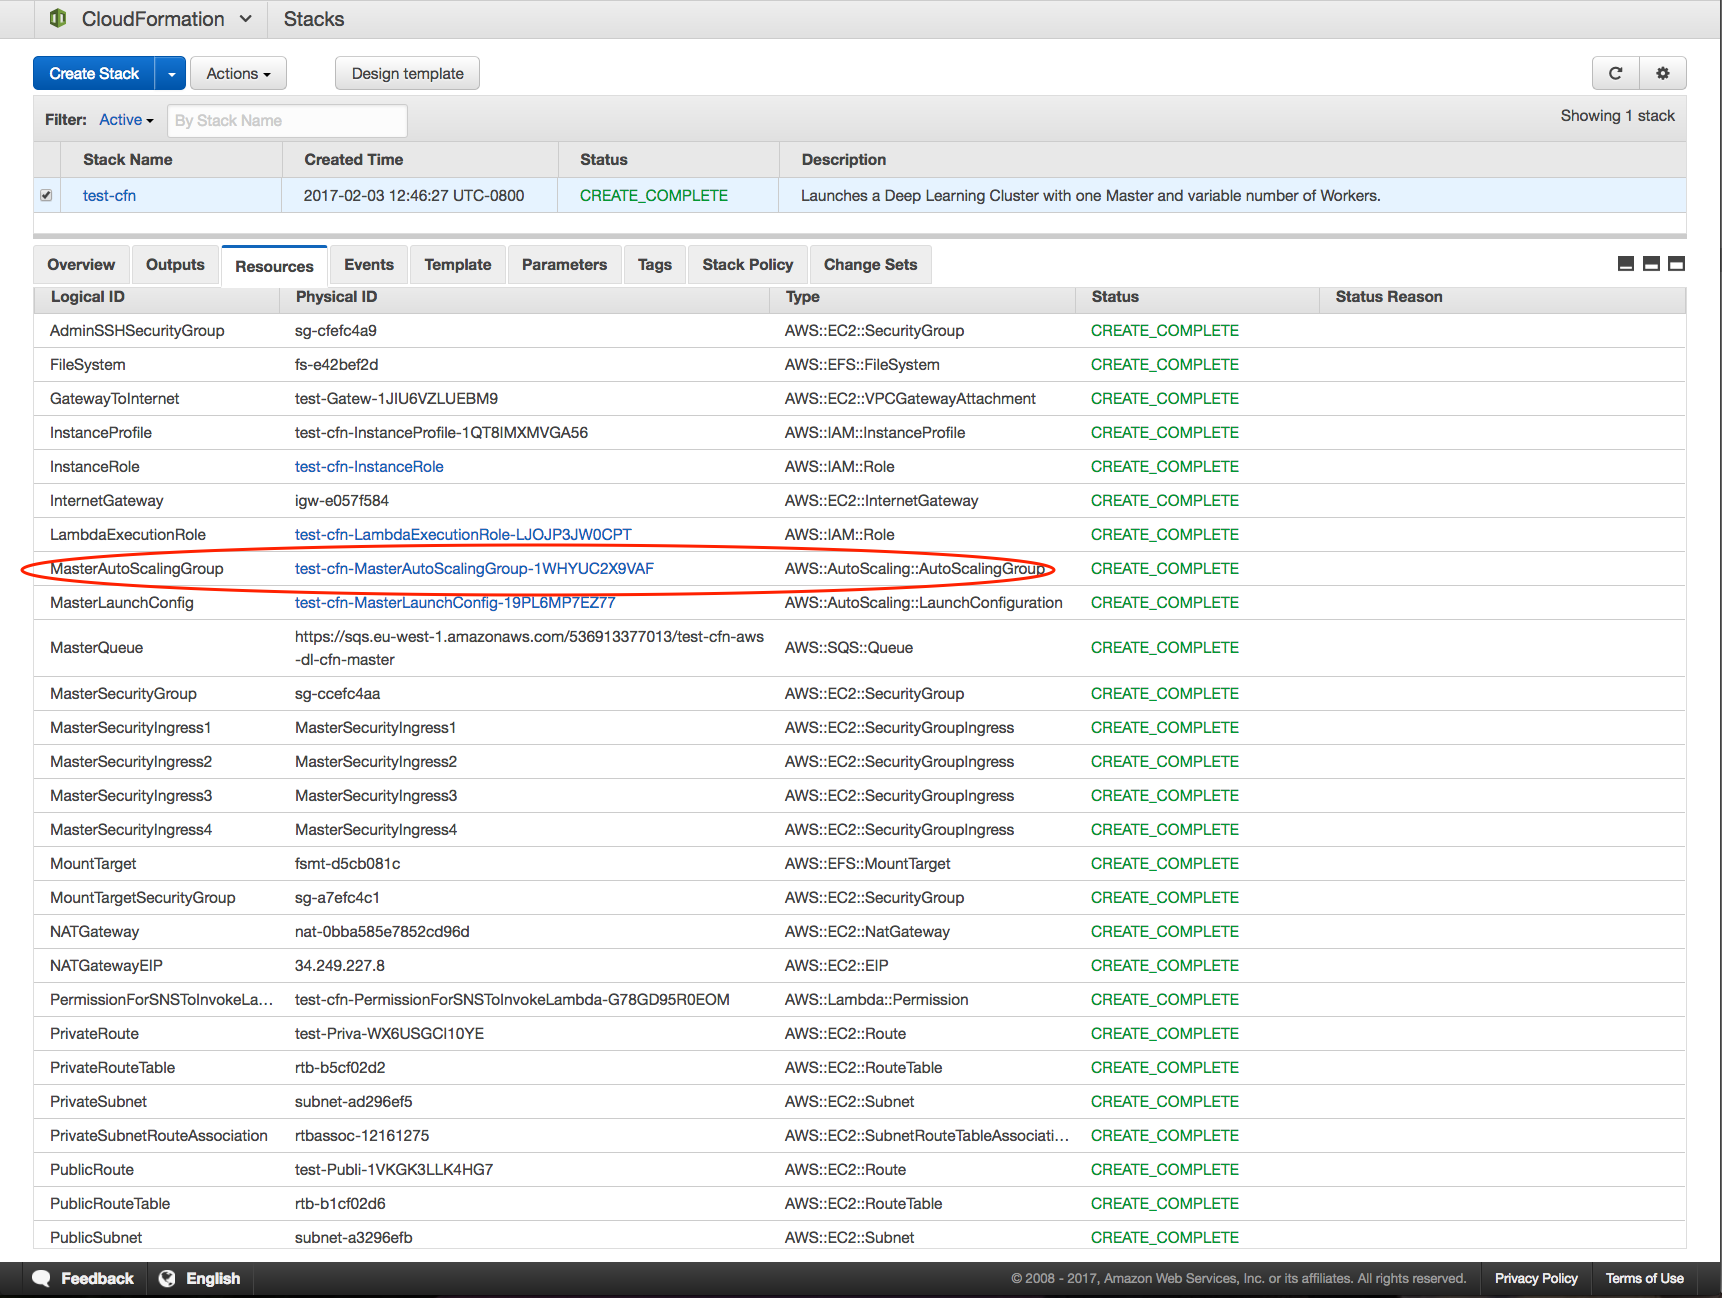Click the NATGatewayEIP address 34.249.227.8
This screenshot has height=1298, width=1722.
(x=340, y=966)
